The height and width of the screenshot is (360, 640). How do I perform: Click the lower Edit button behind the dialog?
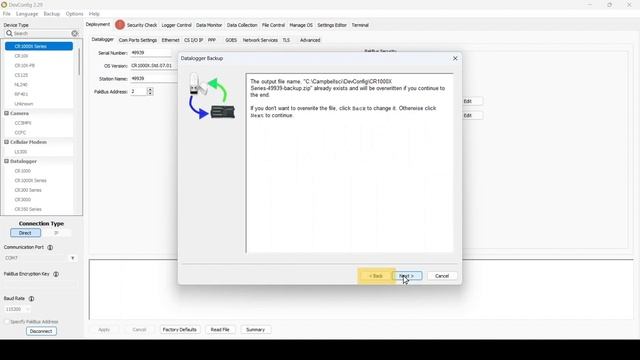[x=472, y=116]
